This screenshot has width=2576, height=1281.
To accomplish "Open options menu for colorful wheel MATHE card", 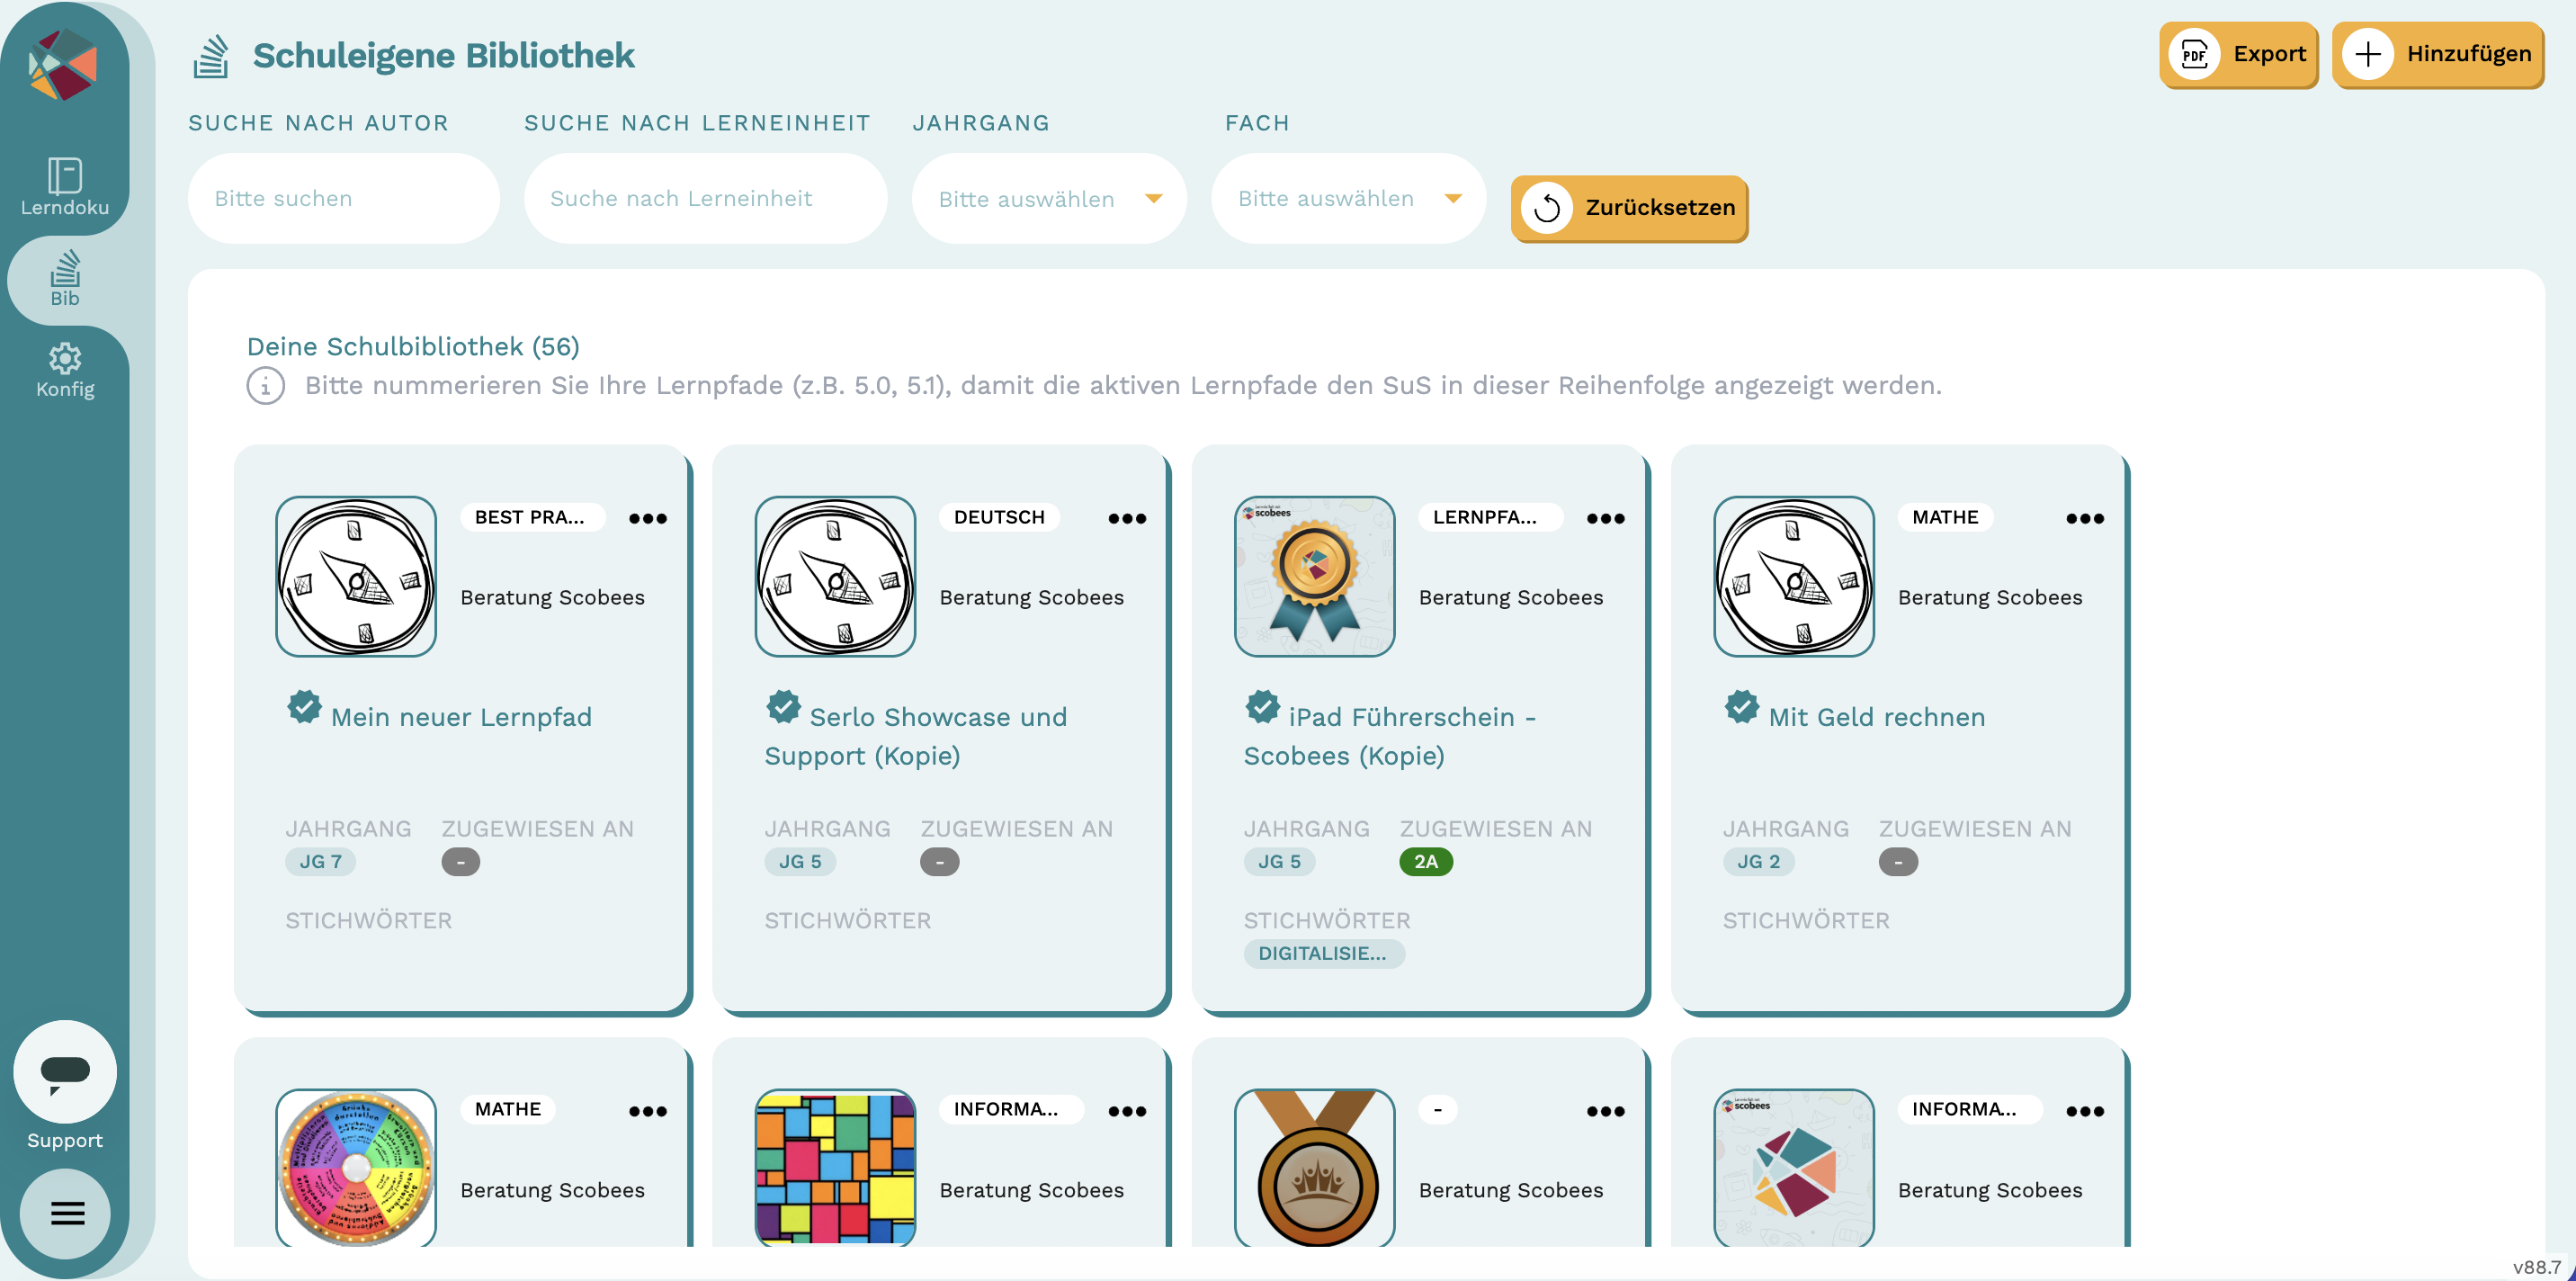I will point(647,1111).
